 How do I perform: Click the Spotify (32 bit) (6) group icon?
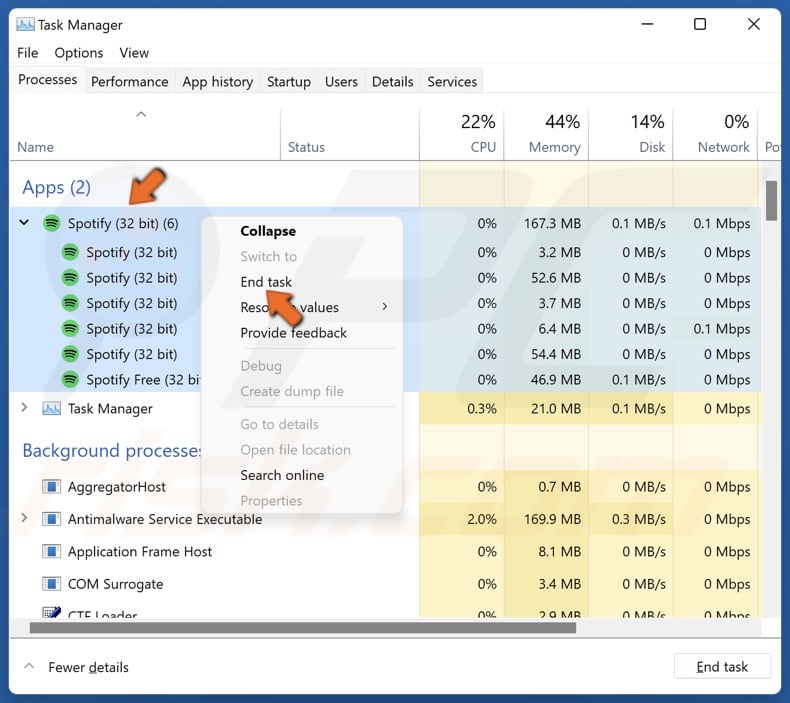pyautogui.click(x=51, y=223)
